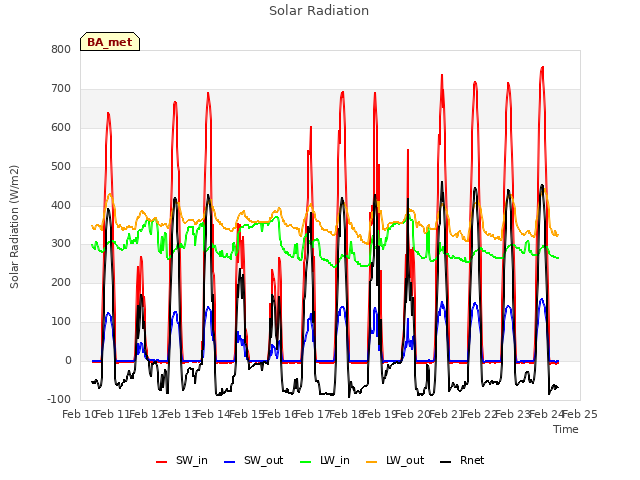
Task: Click the 300 y-axis tick label
Action: pyautogui.click(x=61, y=244)
